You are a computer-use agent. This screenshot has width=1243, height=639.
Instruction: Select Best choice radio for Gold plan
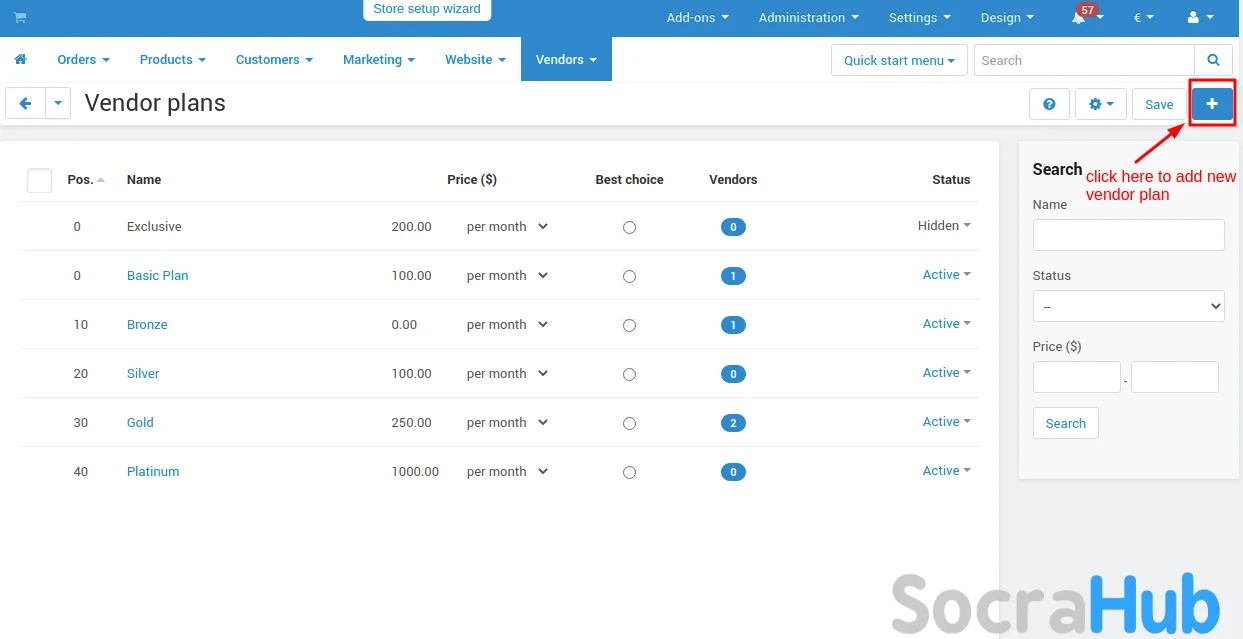click(629, 423)
